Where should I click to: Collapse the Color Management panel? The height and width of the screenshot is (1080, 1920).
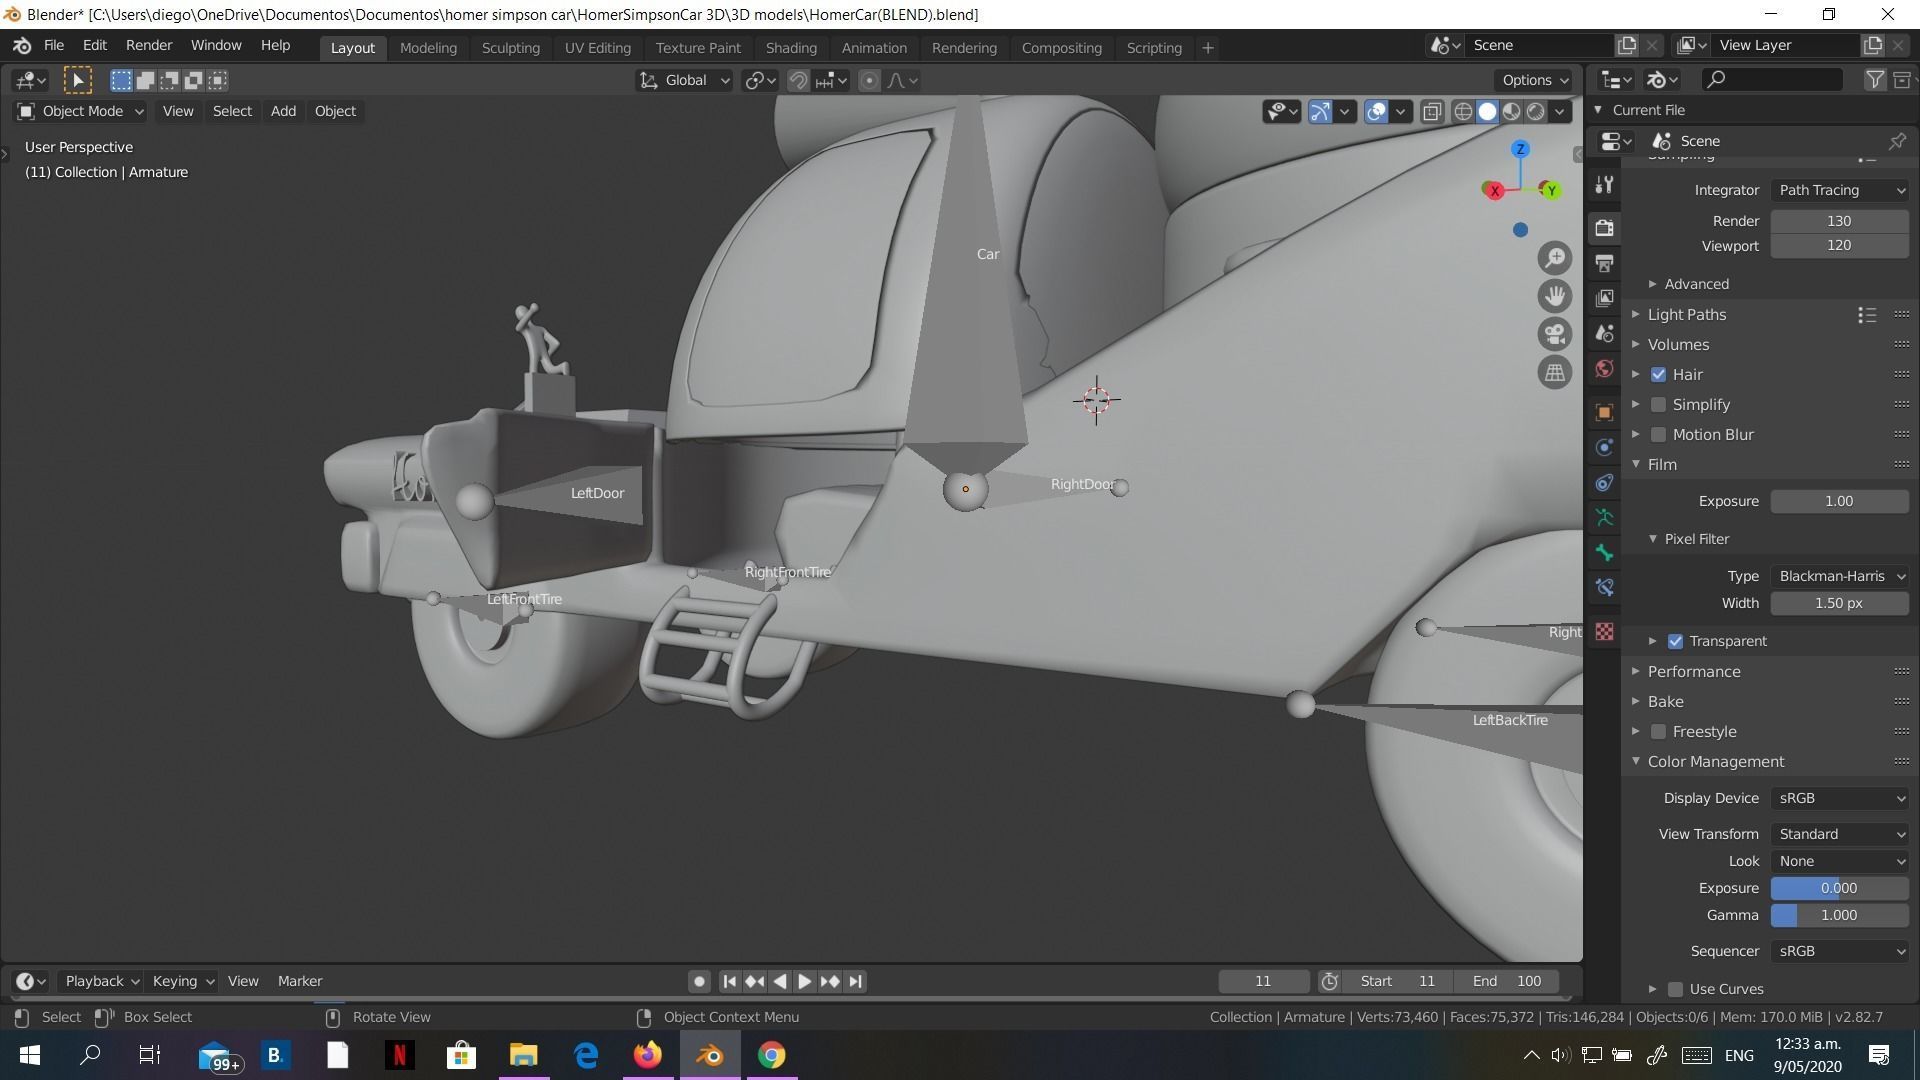pyautogui.click(x=1715, y=761)
